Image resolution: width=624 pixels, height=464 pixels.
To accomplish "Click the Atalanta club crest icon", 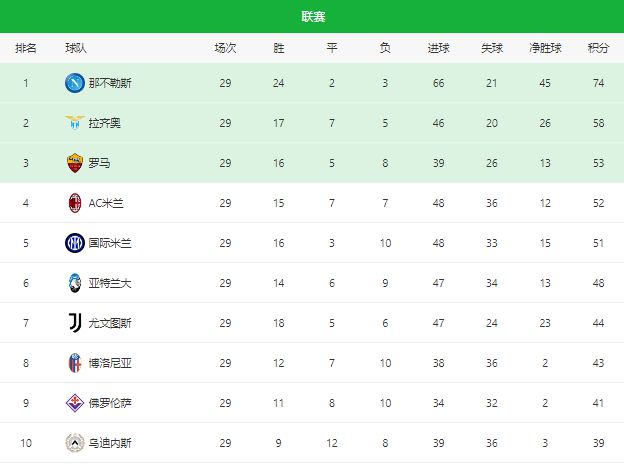I will (75, 283).
